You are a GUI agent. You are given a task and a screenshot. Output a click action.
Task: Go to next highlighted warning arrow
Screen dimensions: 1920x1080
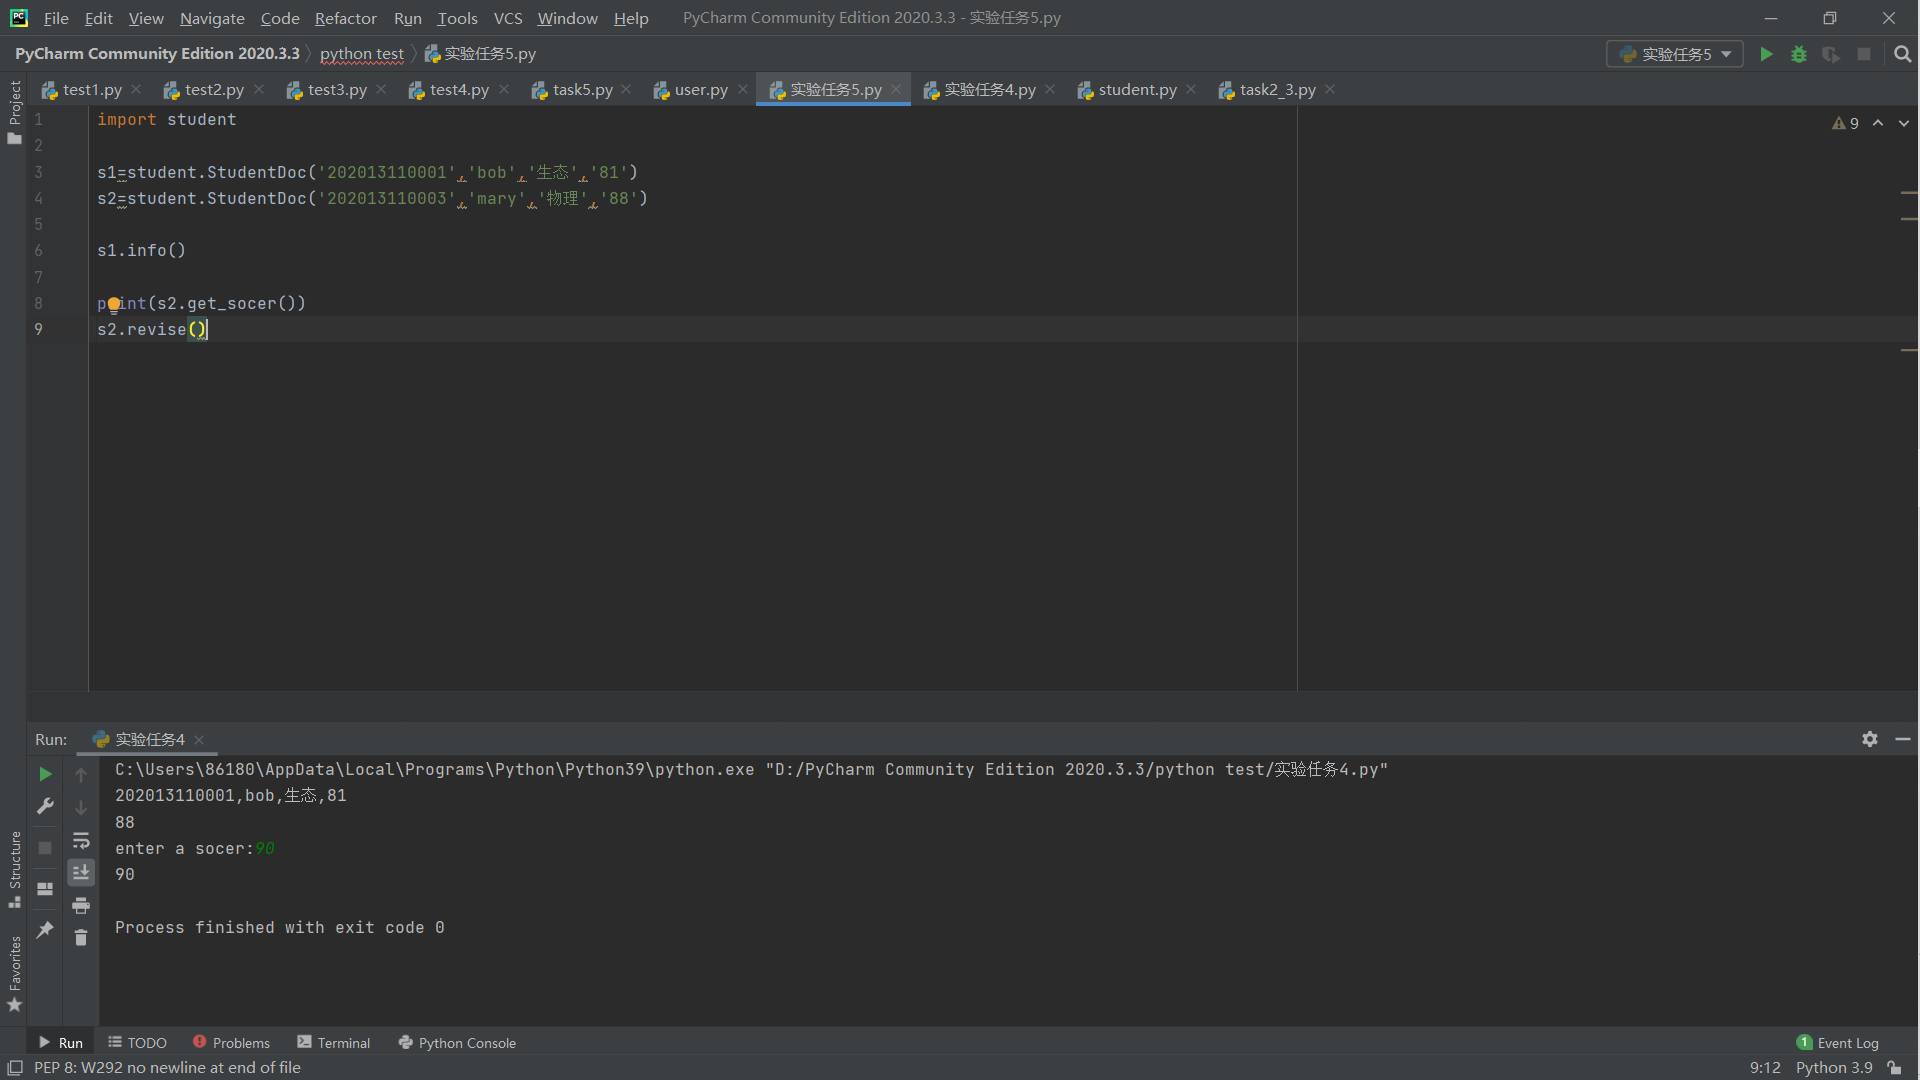(x=1903, y=123)
